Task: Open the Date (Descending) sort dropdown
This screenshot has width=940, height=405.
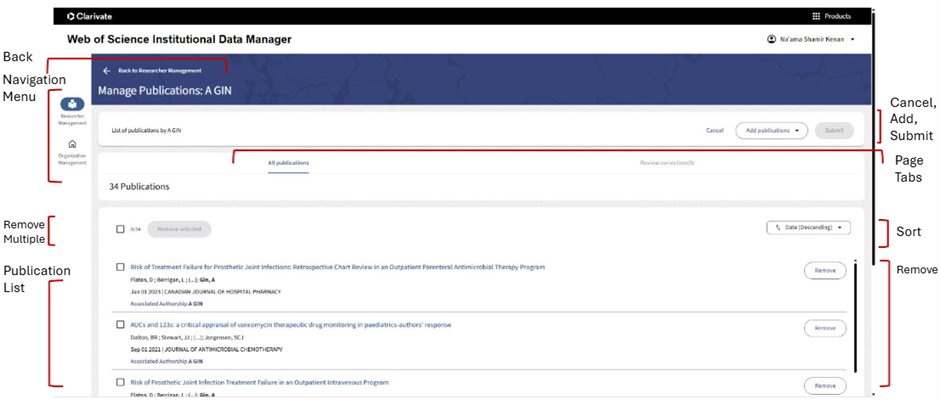Action: tap(808, 228)
